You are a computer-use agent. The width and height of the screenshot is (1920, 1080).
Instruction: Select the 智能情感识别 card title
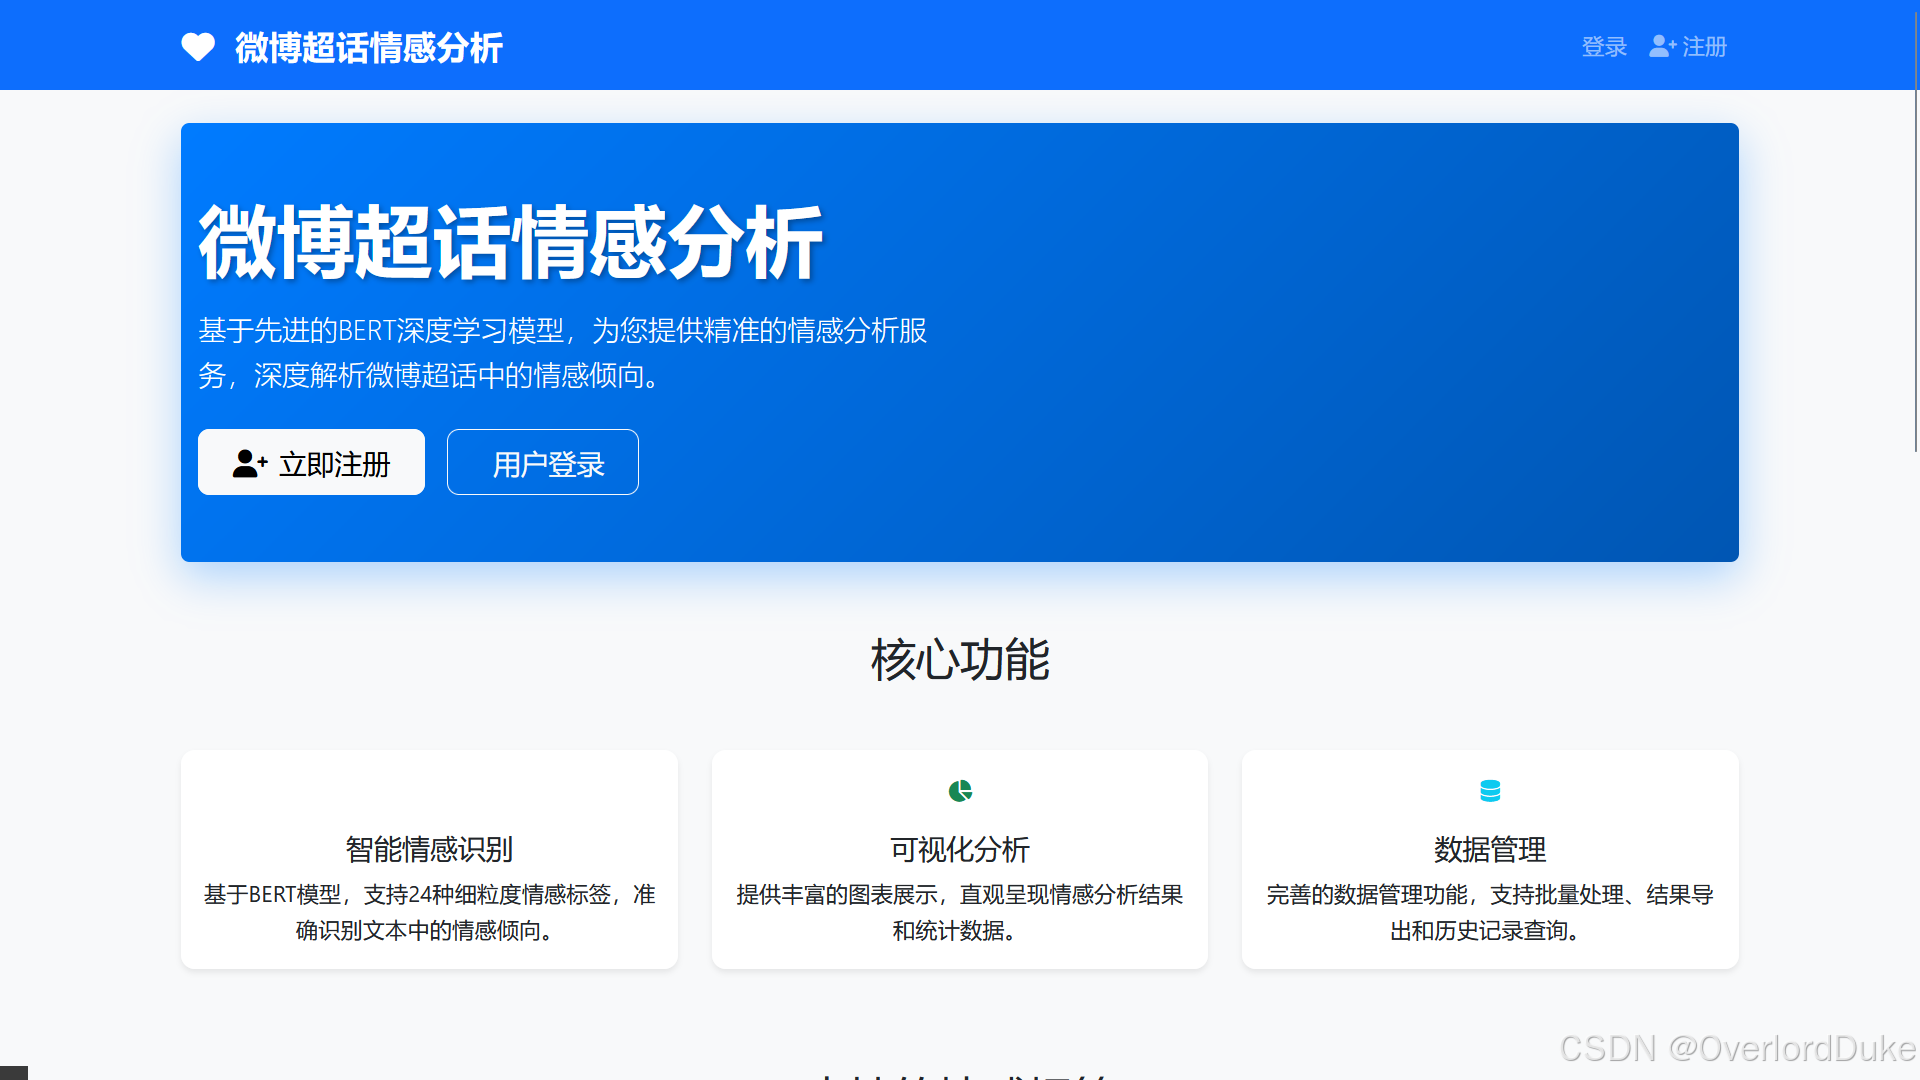(x=429, y=849)
